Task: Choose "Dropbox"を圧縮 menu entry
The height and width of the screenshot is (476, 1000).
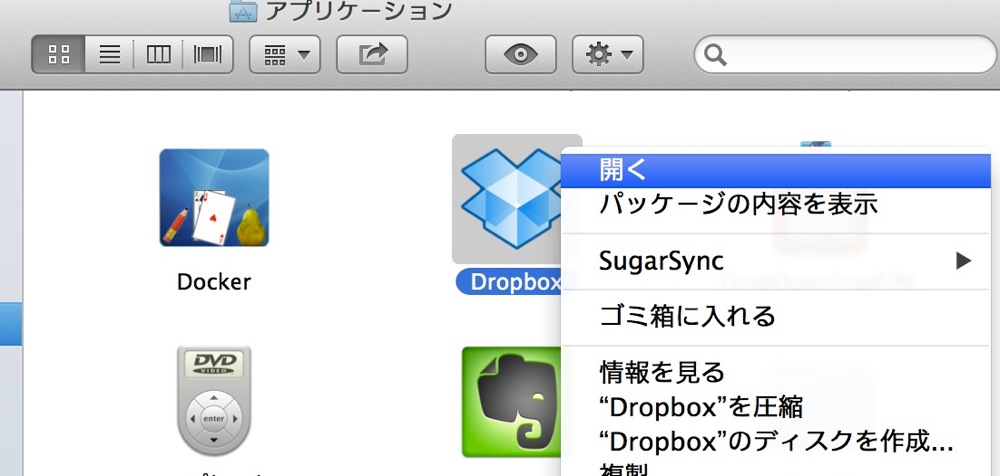Action: tap(775, 406)
